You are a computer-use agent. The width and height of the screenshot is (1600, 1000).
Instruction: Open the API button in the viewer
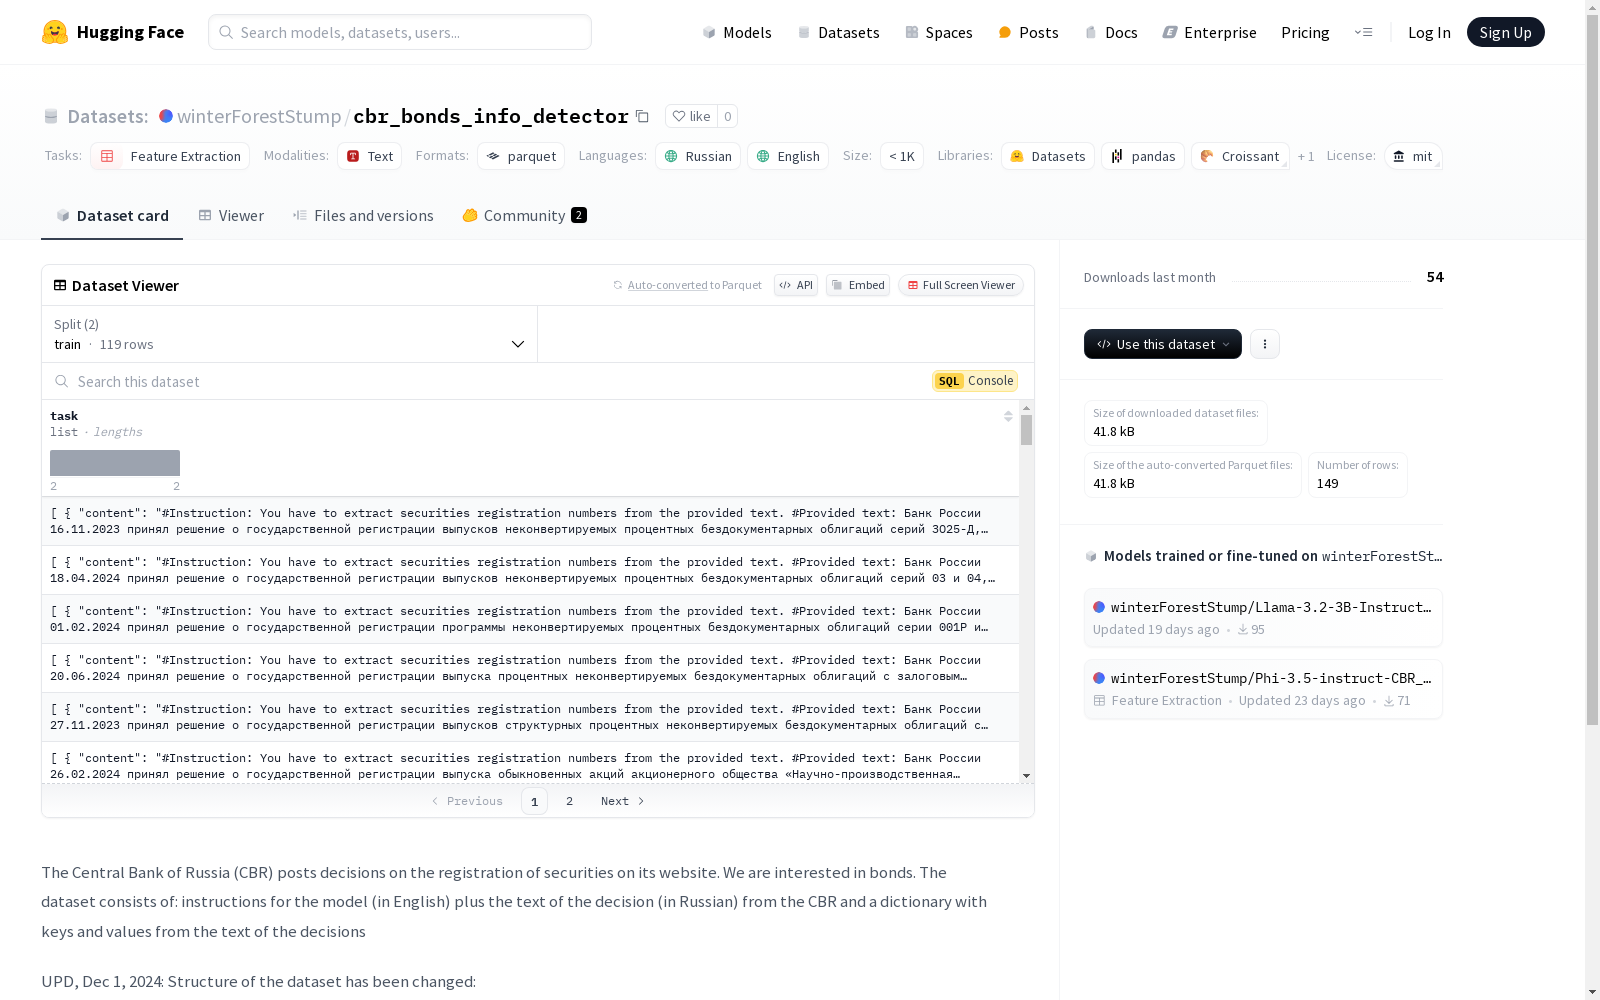click(x=796, y=285)
